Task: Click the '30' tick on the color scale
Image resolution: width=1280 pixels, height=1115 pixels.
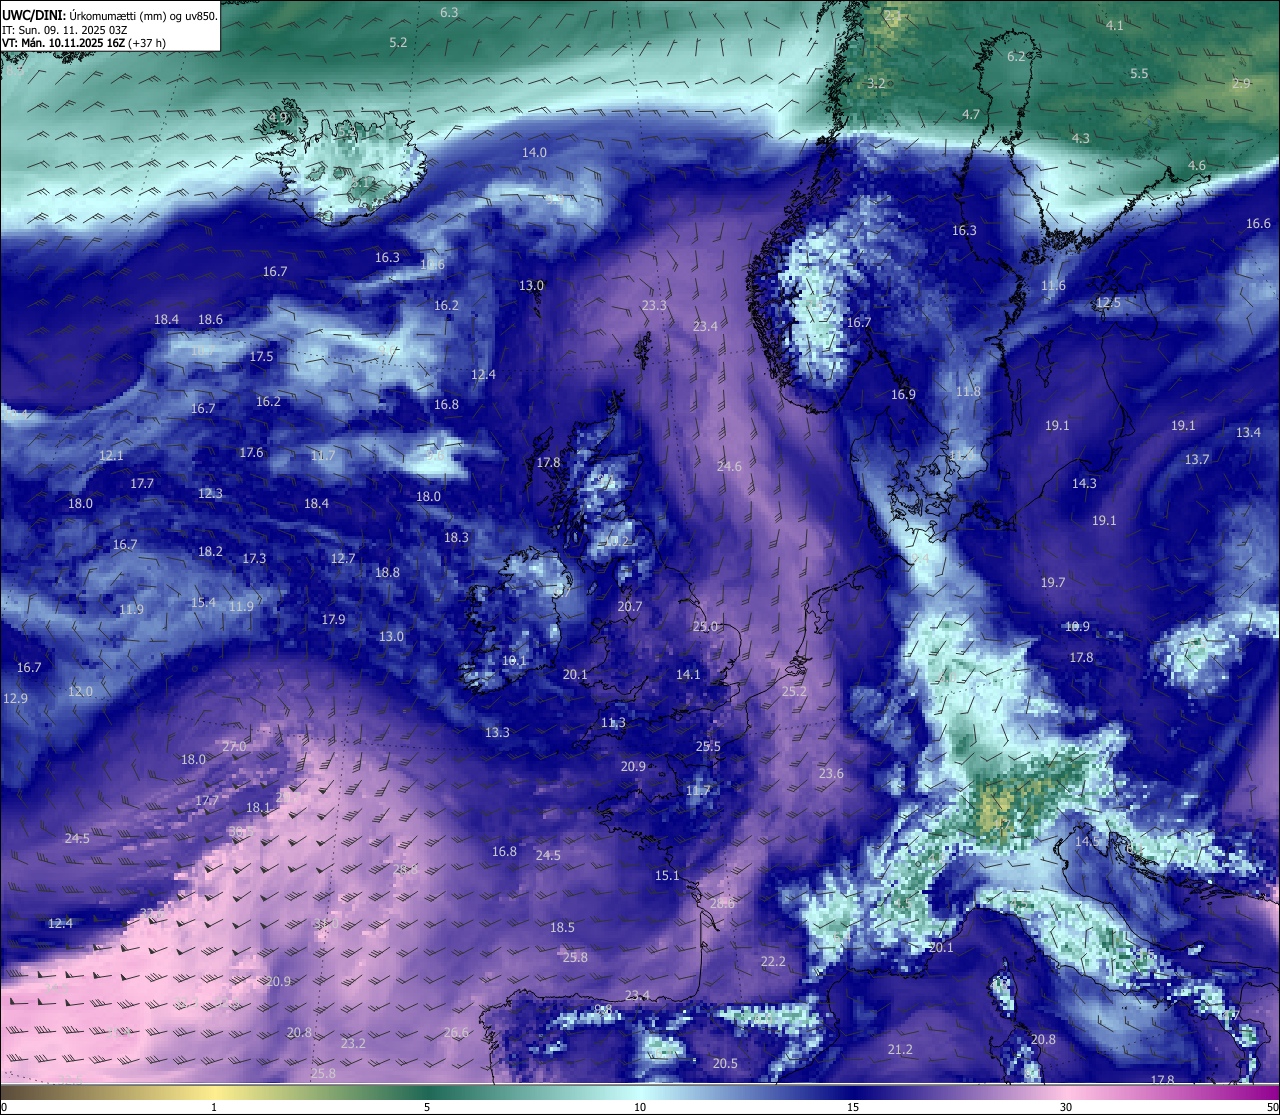Action: tap(1066, 1107)
